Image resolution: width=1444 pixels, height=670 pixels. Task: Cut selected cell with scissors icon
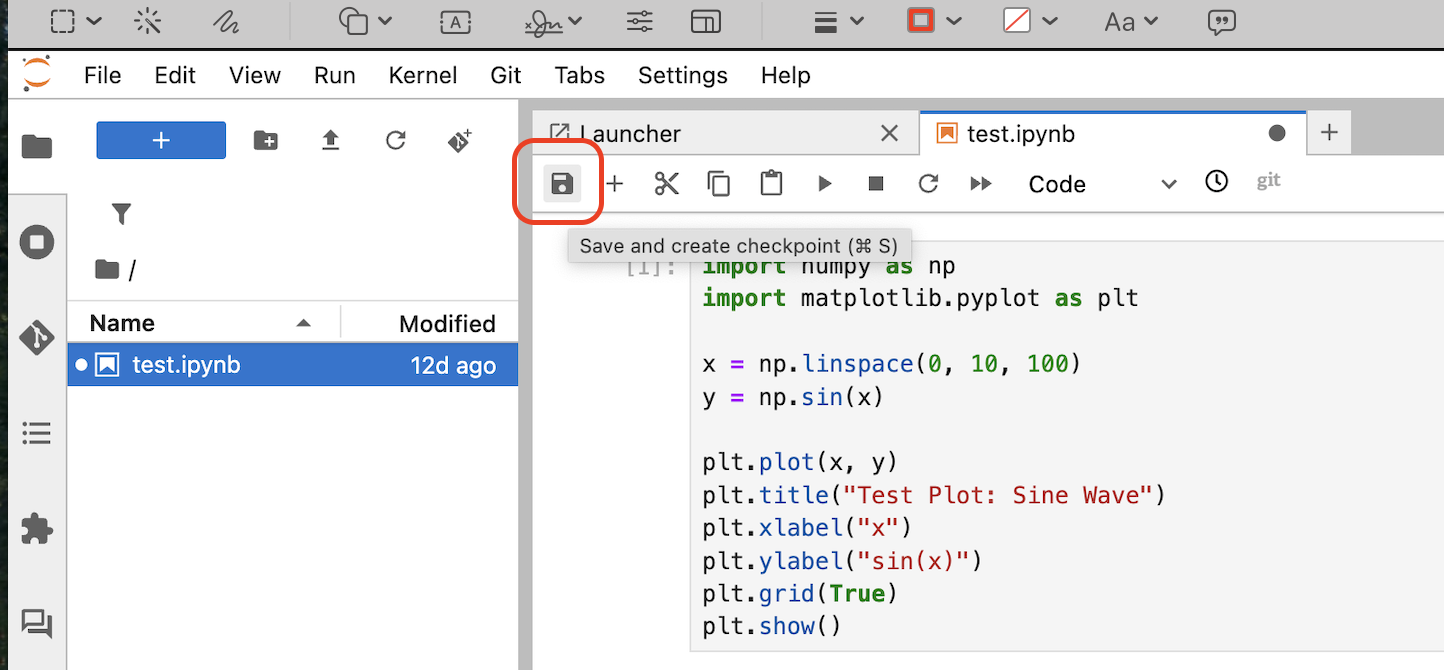(x=666, y=183)
